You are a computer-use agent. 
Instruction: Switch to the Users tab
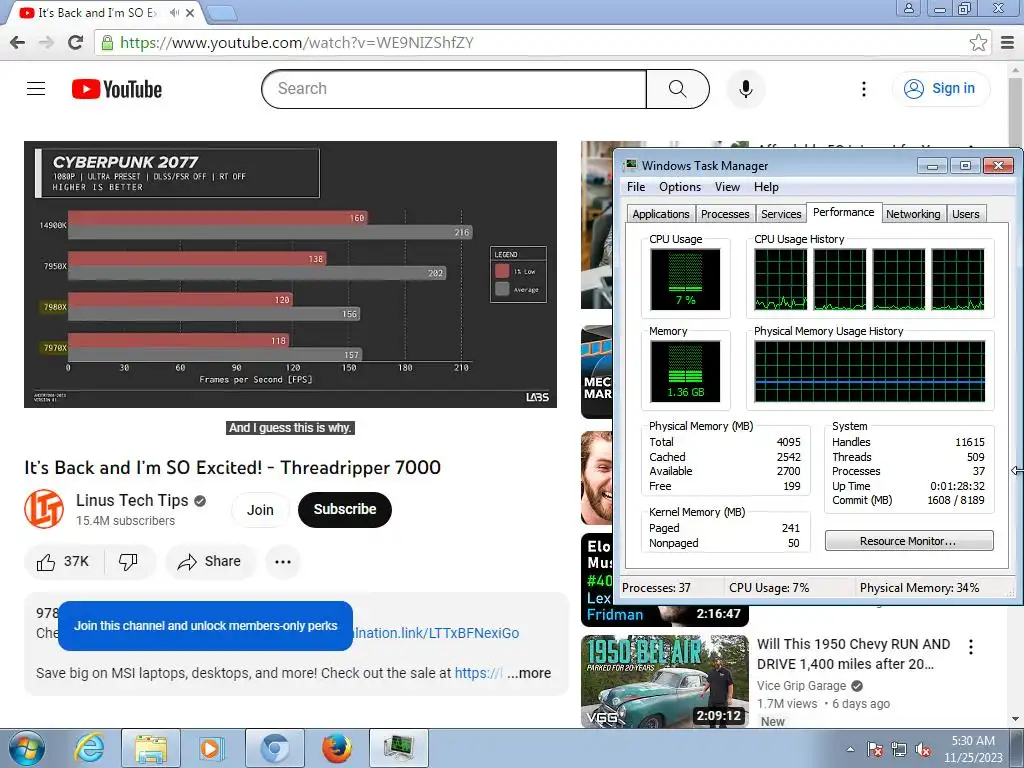[965, 214]
